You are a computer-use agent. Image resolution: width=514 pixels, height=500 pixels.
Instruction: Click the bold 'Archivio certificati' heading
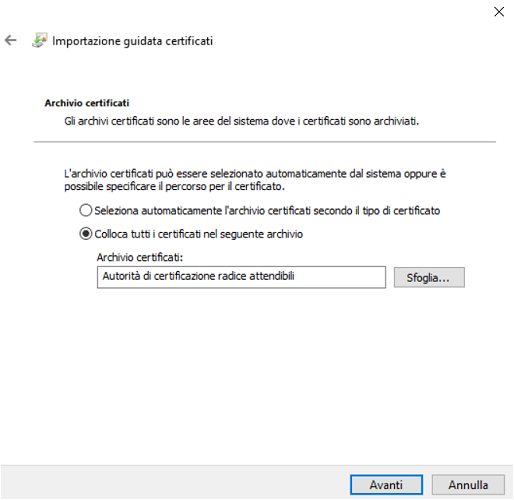pyautogui.click(x=87, y=103)
